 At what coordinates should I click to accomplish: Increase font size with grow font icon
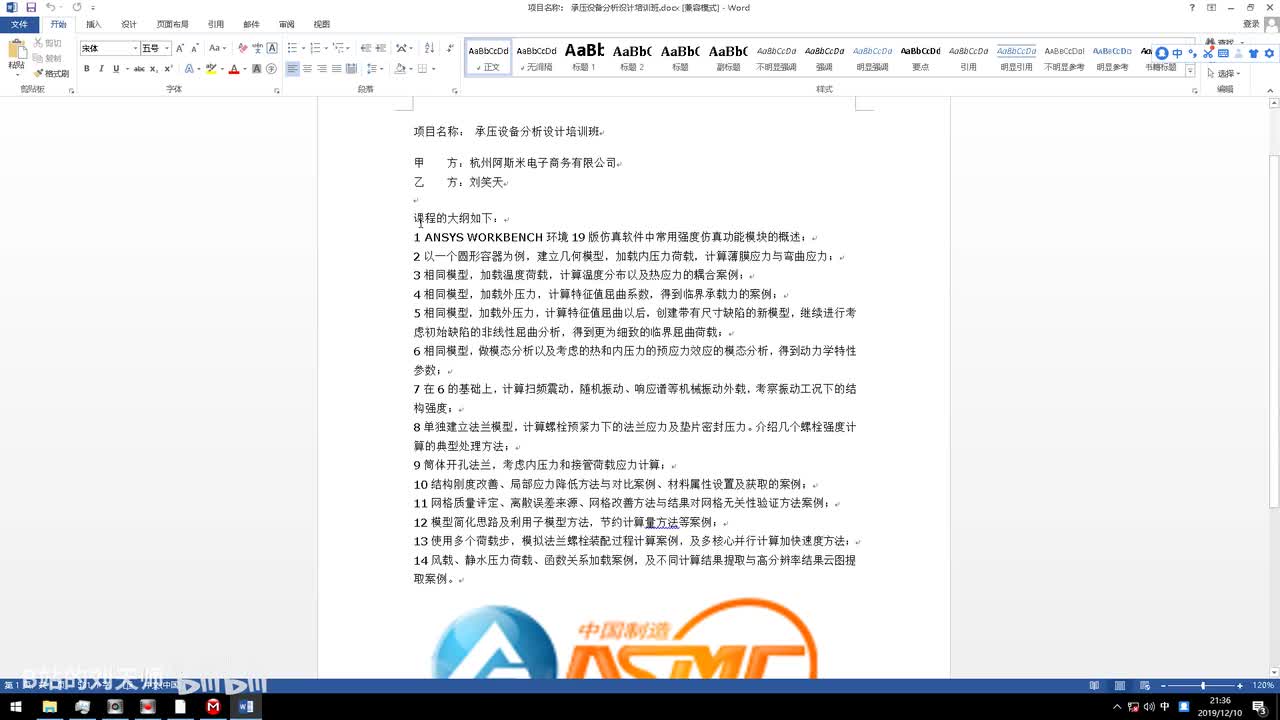(x=180, y=48)
